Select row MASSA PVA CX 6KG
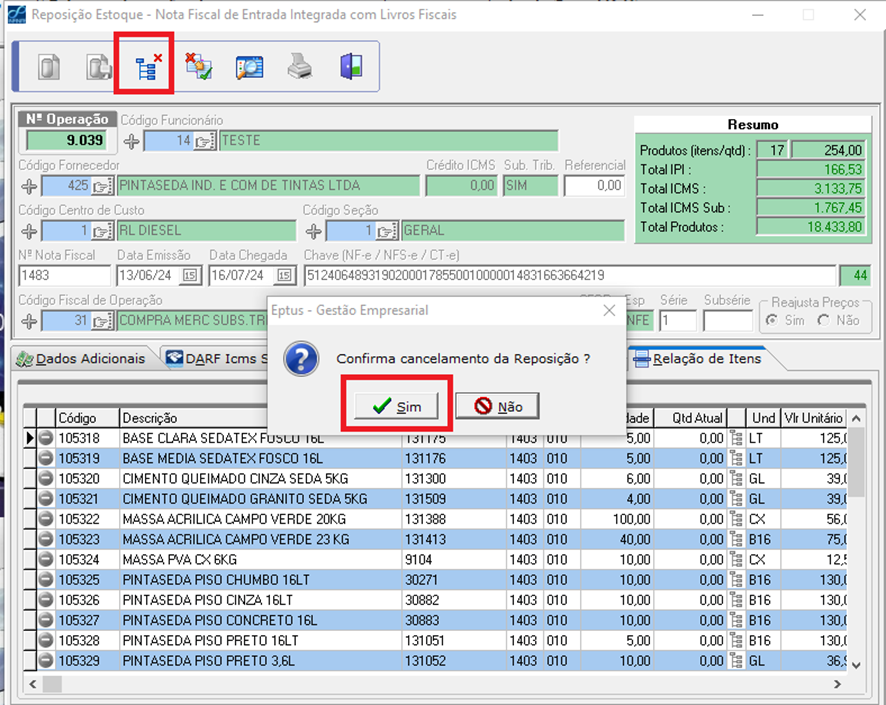This screenshot has height=705, width=886. coord(435,559)
